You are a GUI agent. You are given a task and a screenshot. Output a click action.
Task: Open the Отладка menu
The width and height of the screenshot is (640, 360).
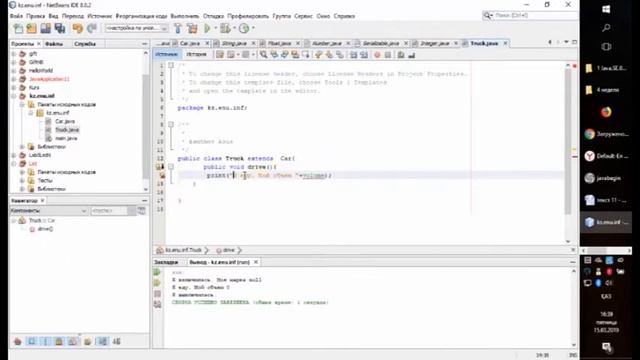[213, 16]
